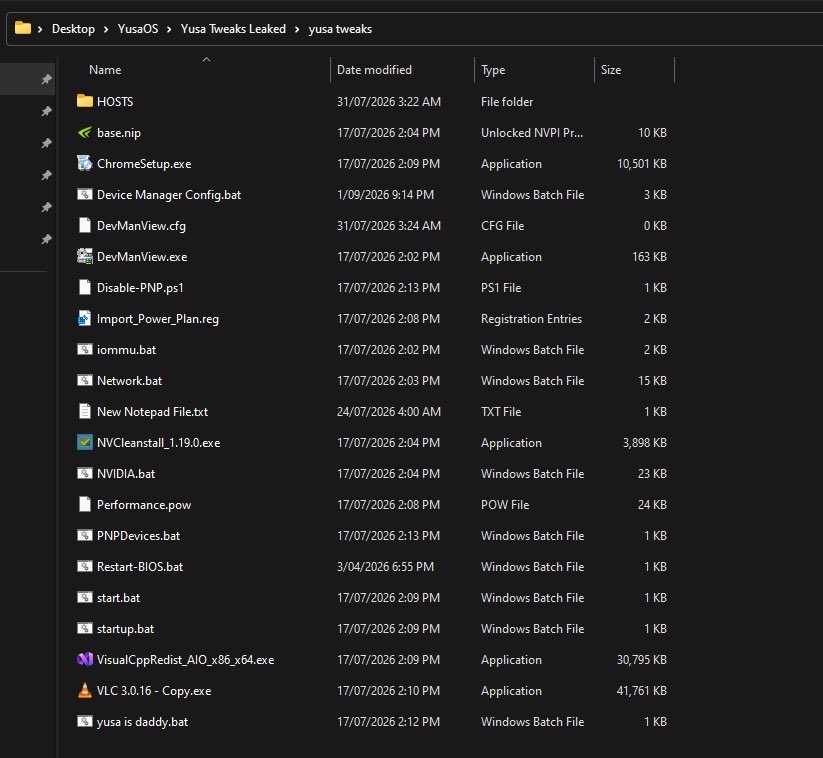Expand the chevron after Desktop in breadcrumb
The height and width of the screenshot is (758, 823).
coord(106,29)
